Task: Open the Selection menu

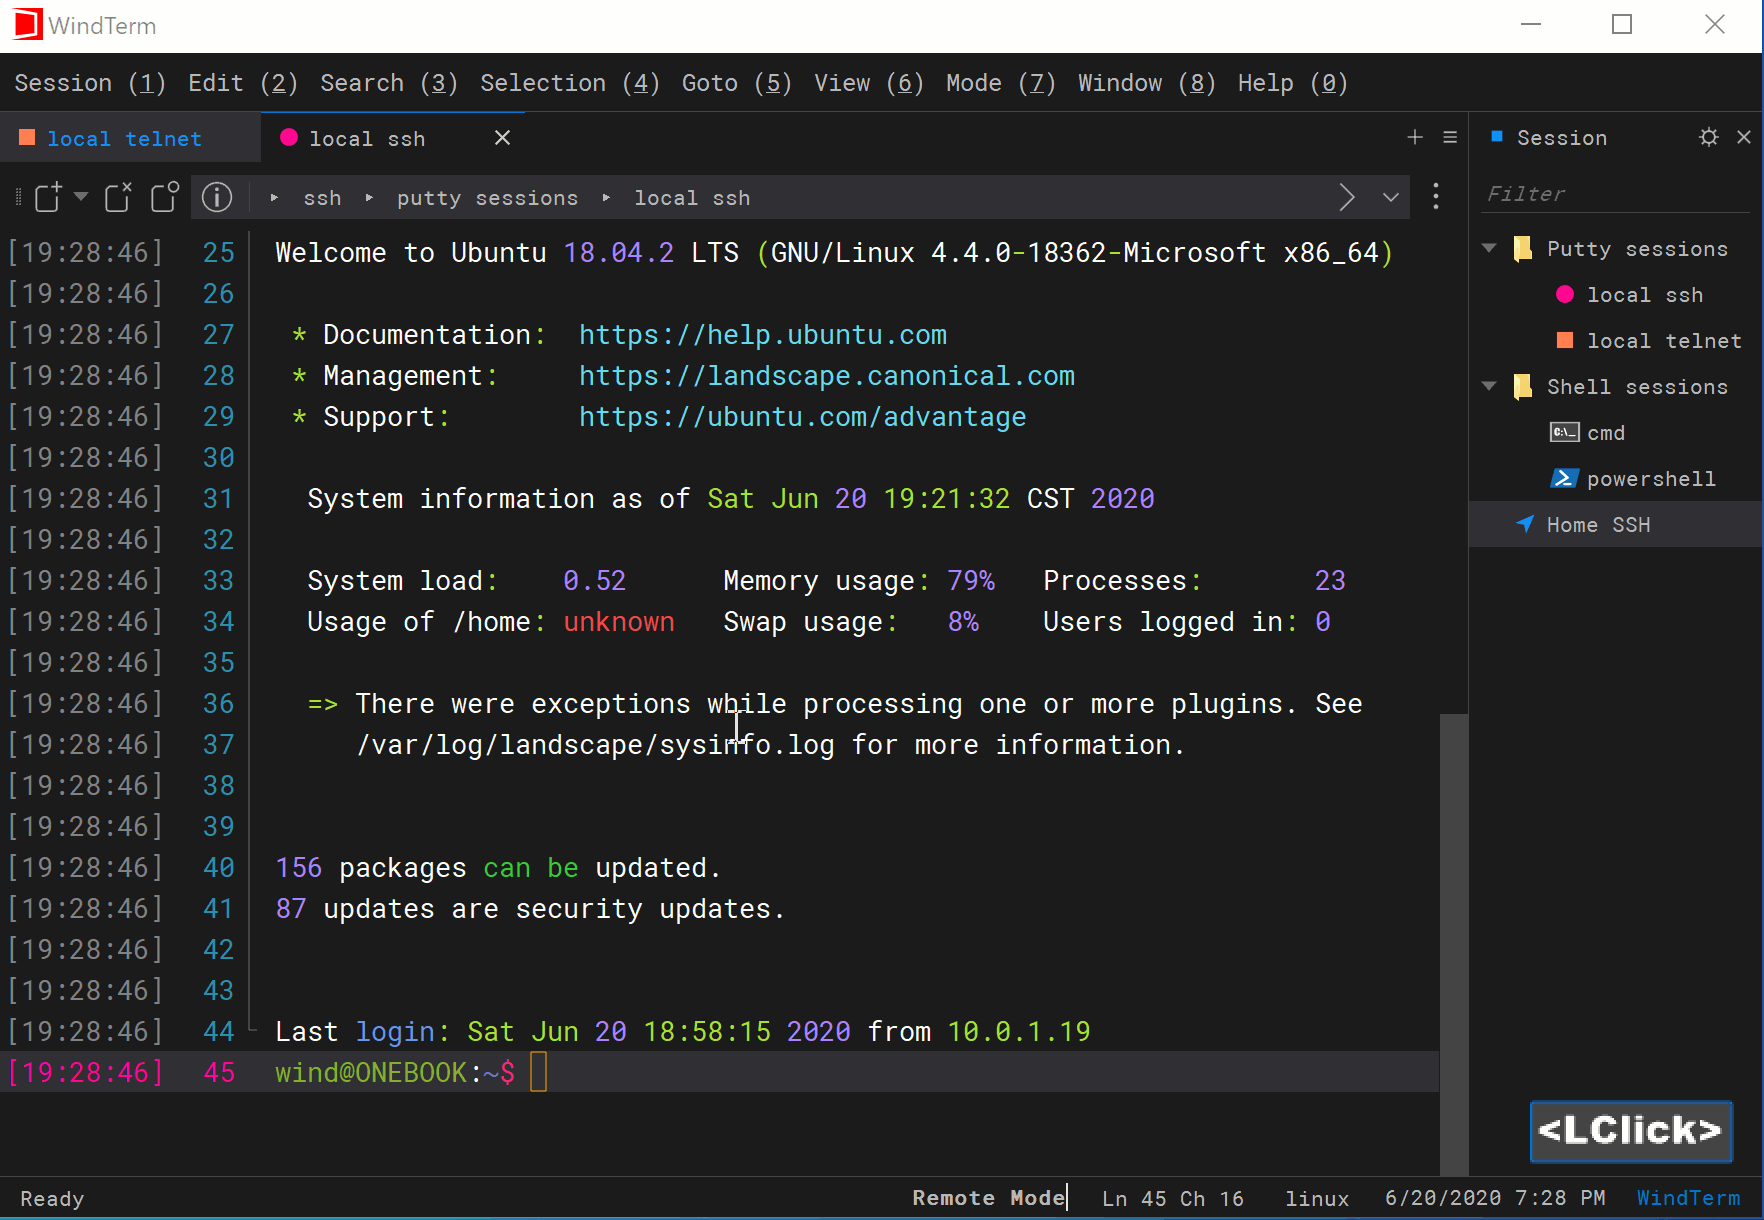Action: pos(570,83)
